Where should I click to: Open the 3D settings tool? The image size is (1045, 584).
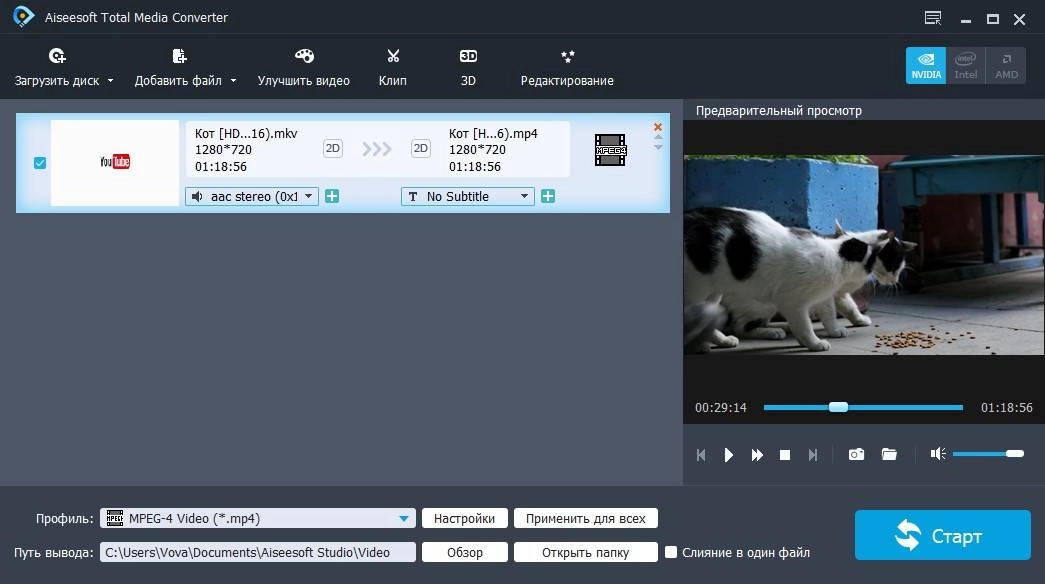point(469,67)
